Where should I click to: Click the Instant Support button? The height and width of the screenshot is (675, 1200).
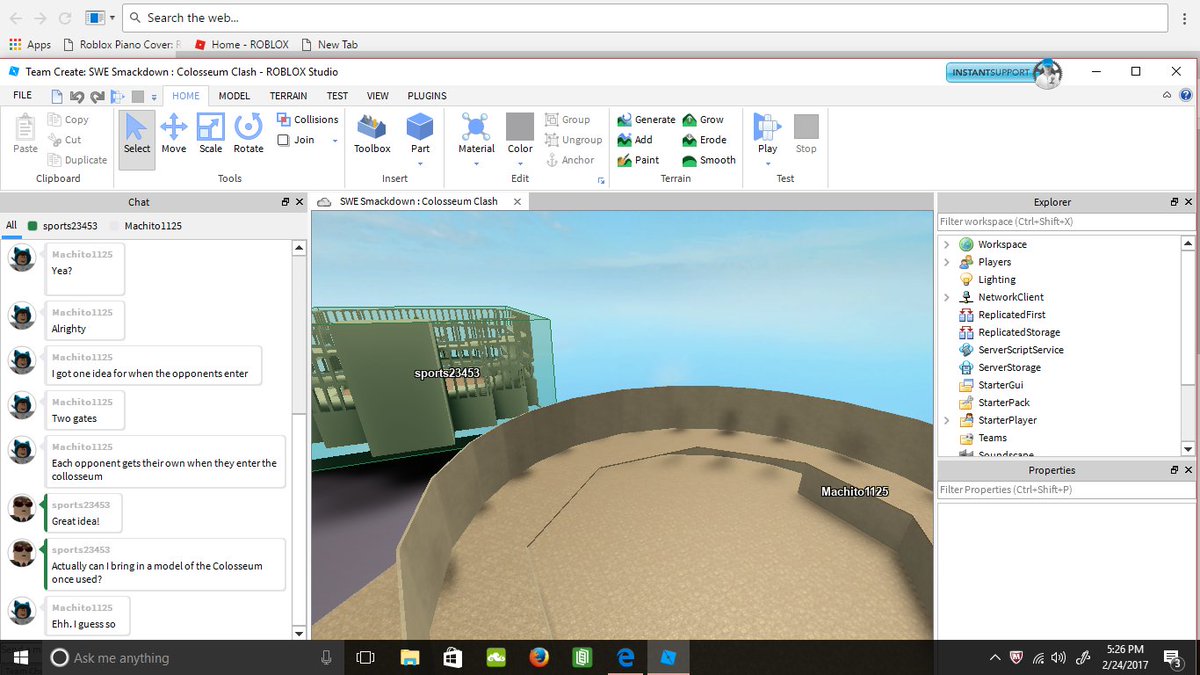click(x=1003, y=73)
